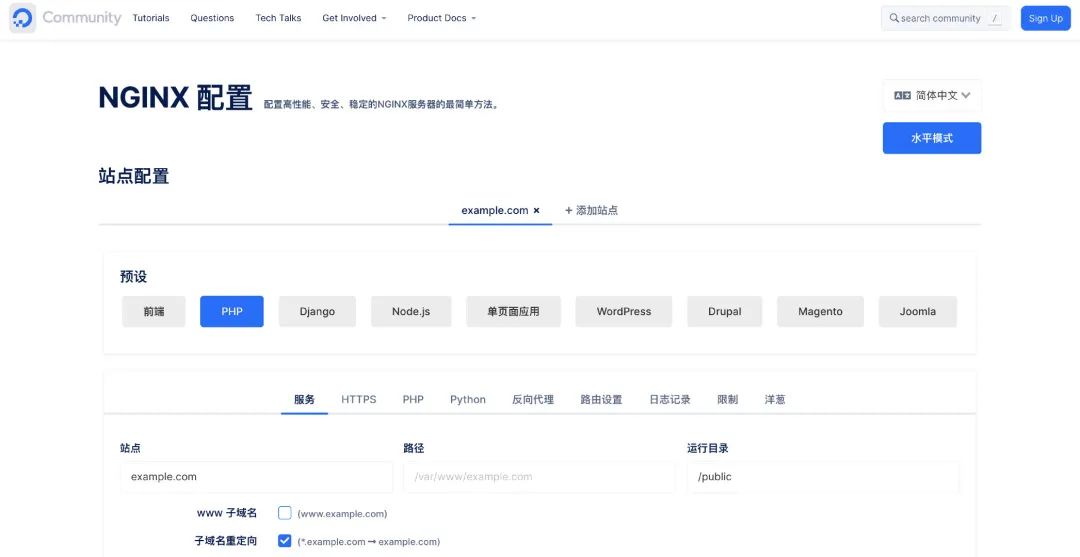This screenshot has height=557, width=1080.
Task: Choose the WordPress preset
Action: pos(623,311)
